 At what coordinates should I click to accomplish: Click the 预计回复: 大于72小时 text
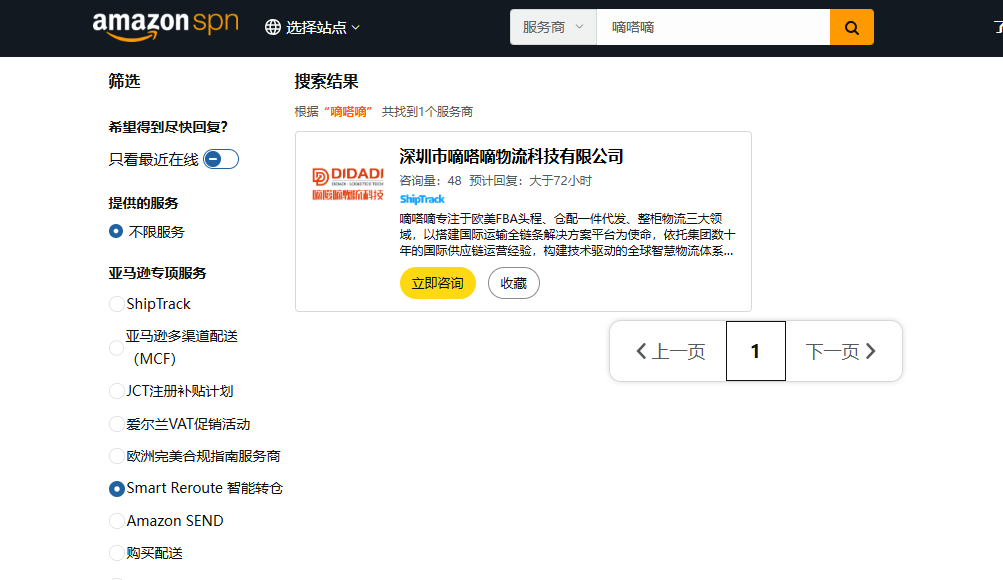tap(530, 180)
